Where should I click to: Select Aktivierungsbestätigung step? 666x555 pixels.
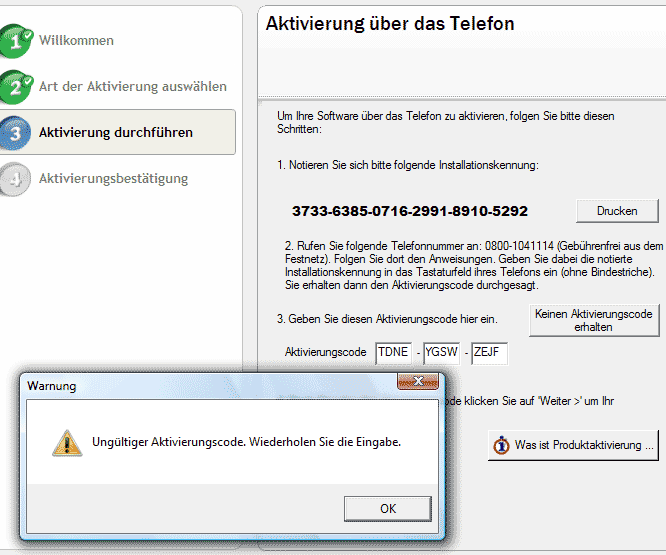113,179
